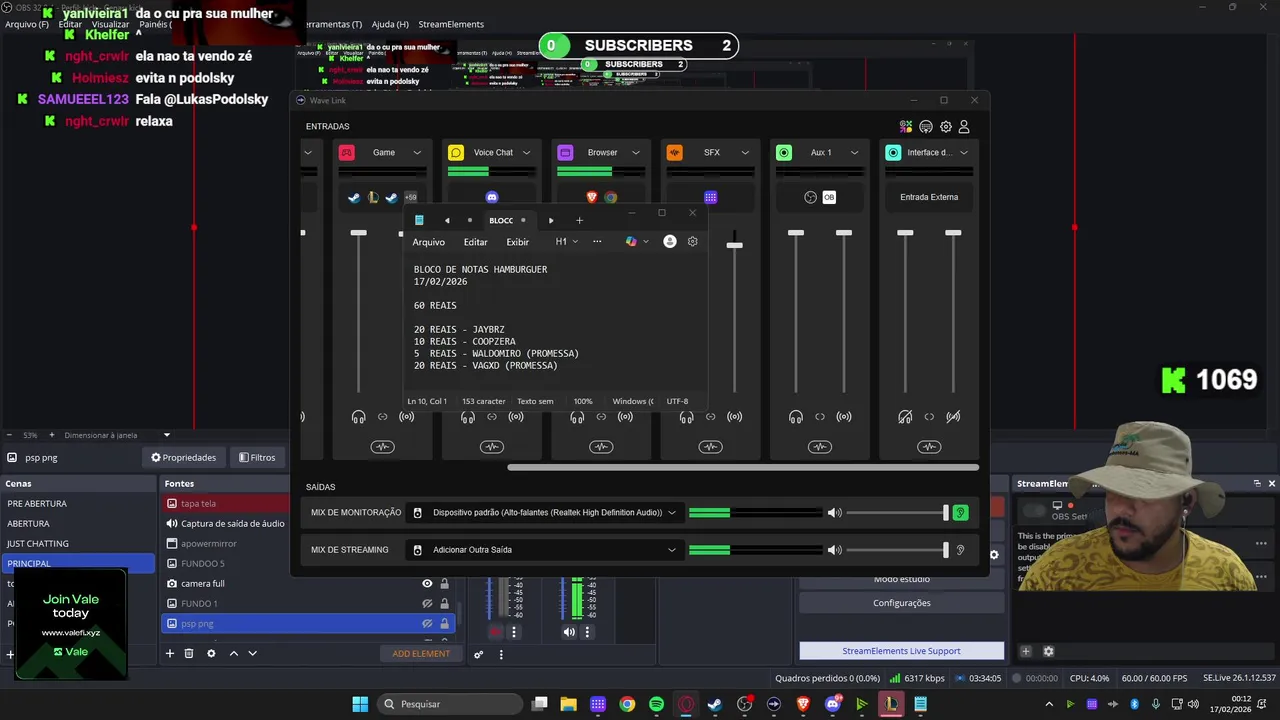Open OBS Ajuda (H) menu
The image size is (1280, 720).
click(x=390, y=24)
